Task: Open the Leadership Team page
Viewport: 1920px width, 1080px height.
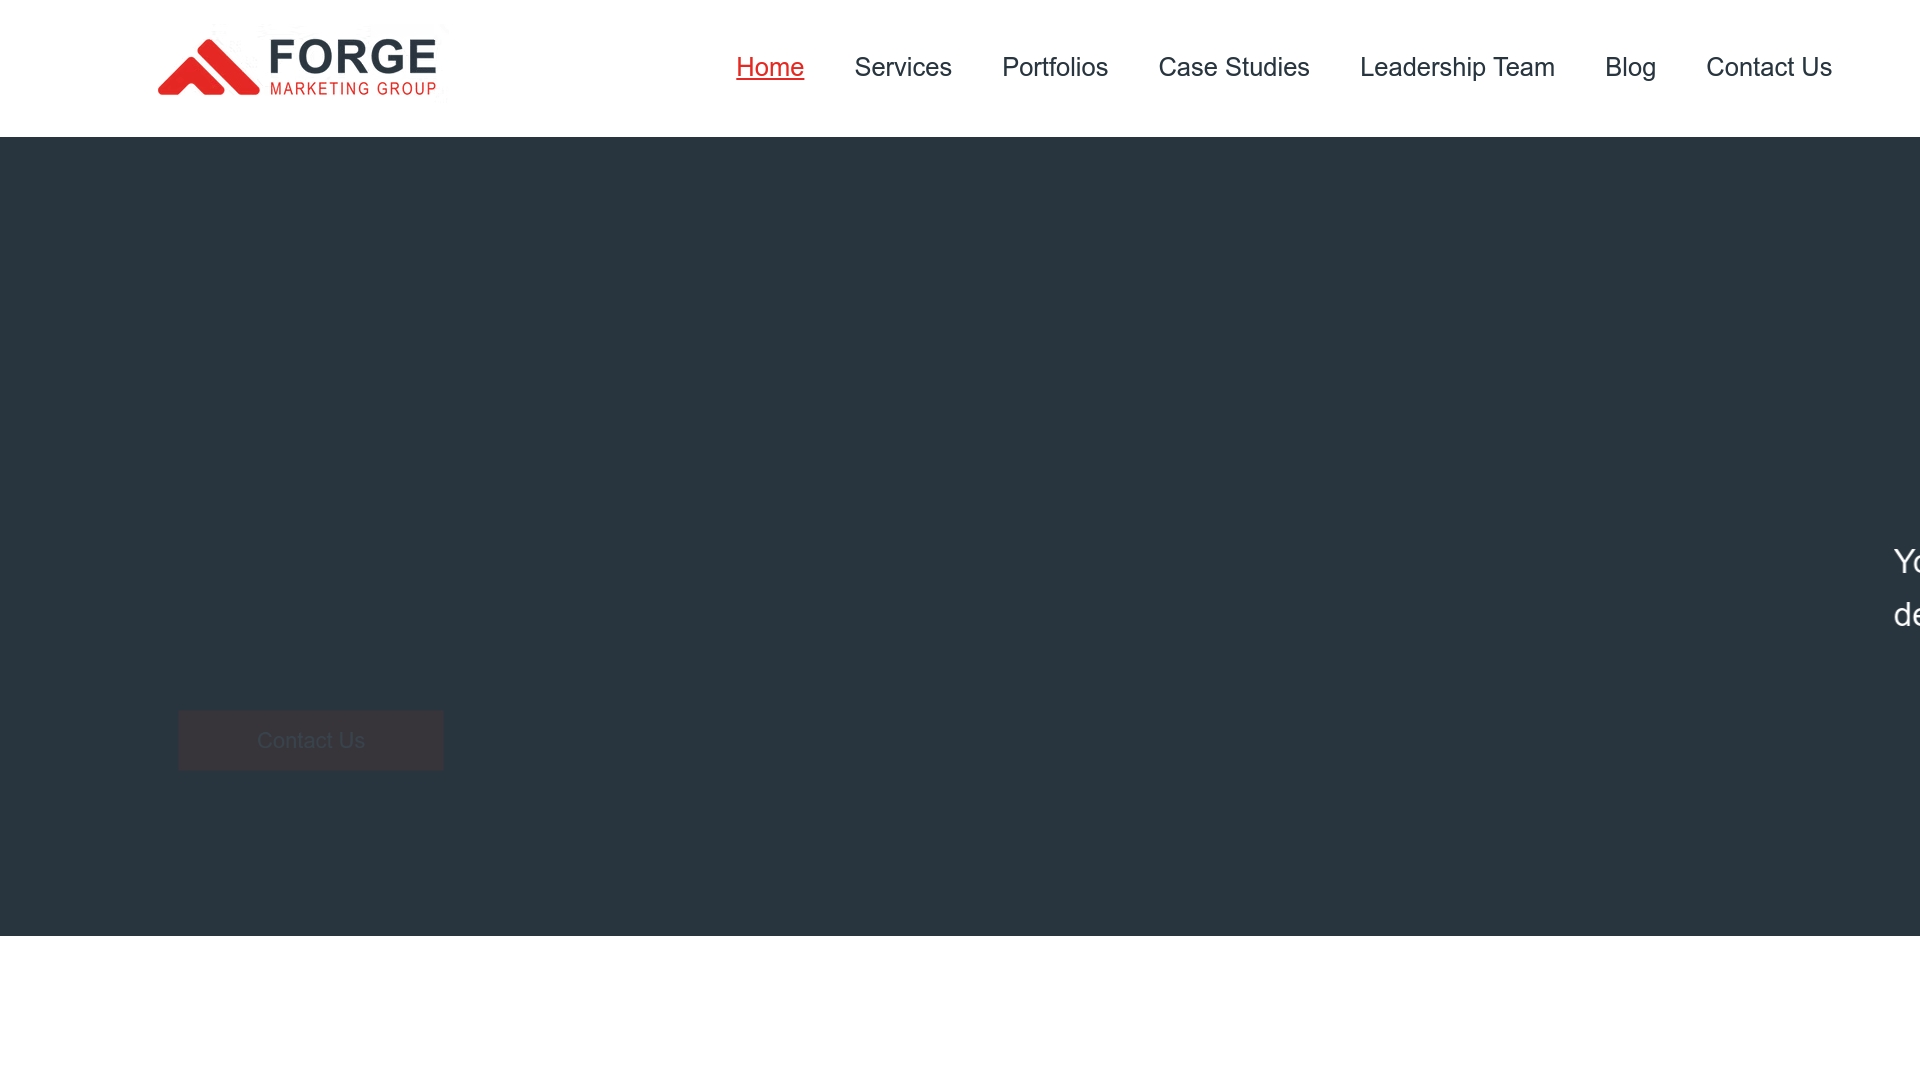Action: [1456, 67]
